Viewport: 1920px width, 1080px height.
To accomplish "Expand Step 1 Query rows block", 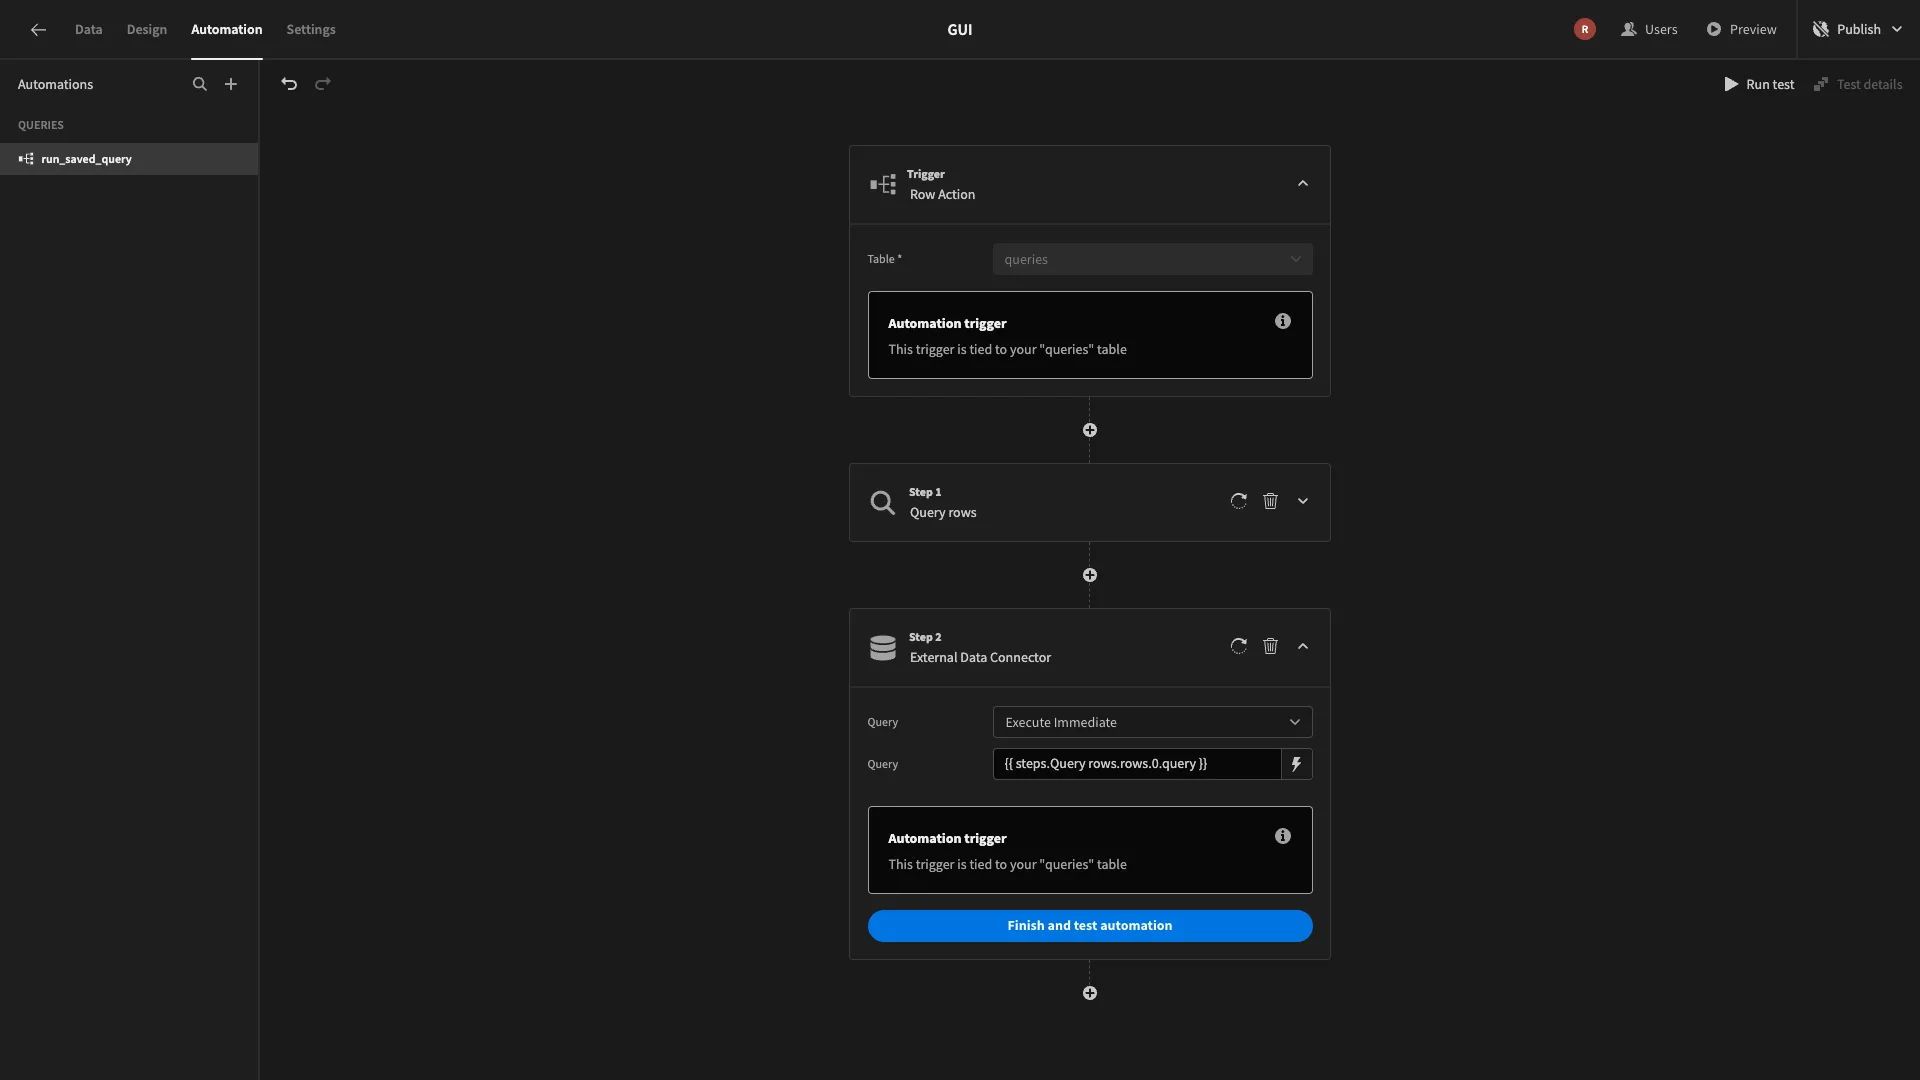I will click(1303, 501).
